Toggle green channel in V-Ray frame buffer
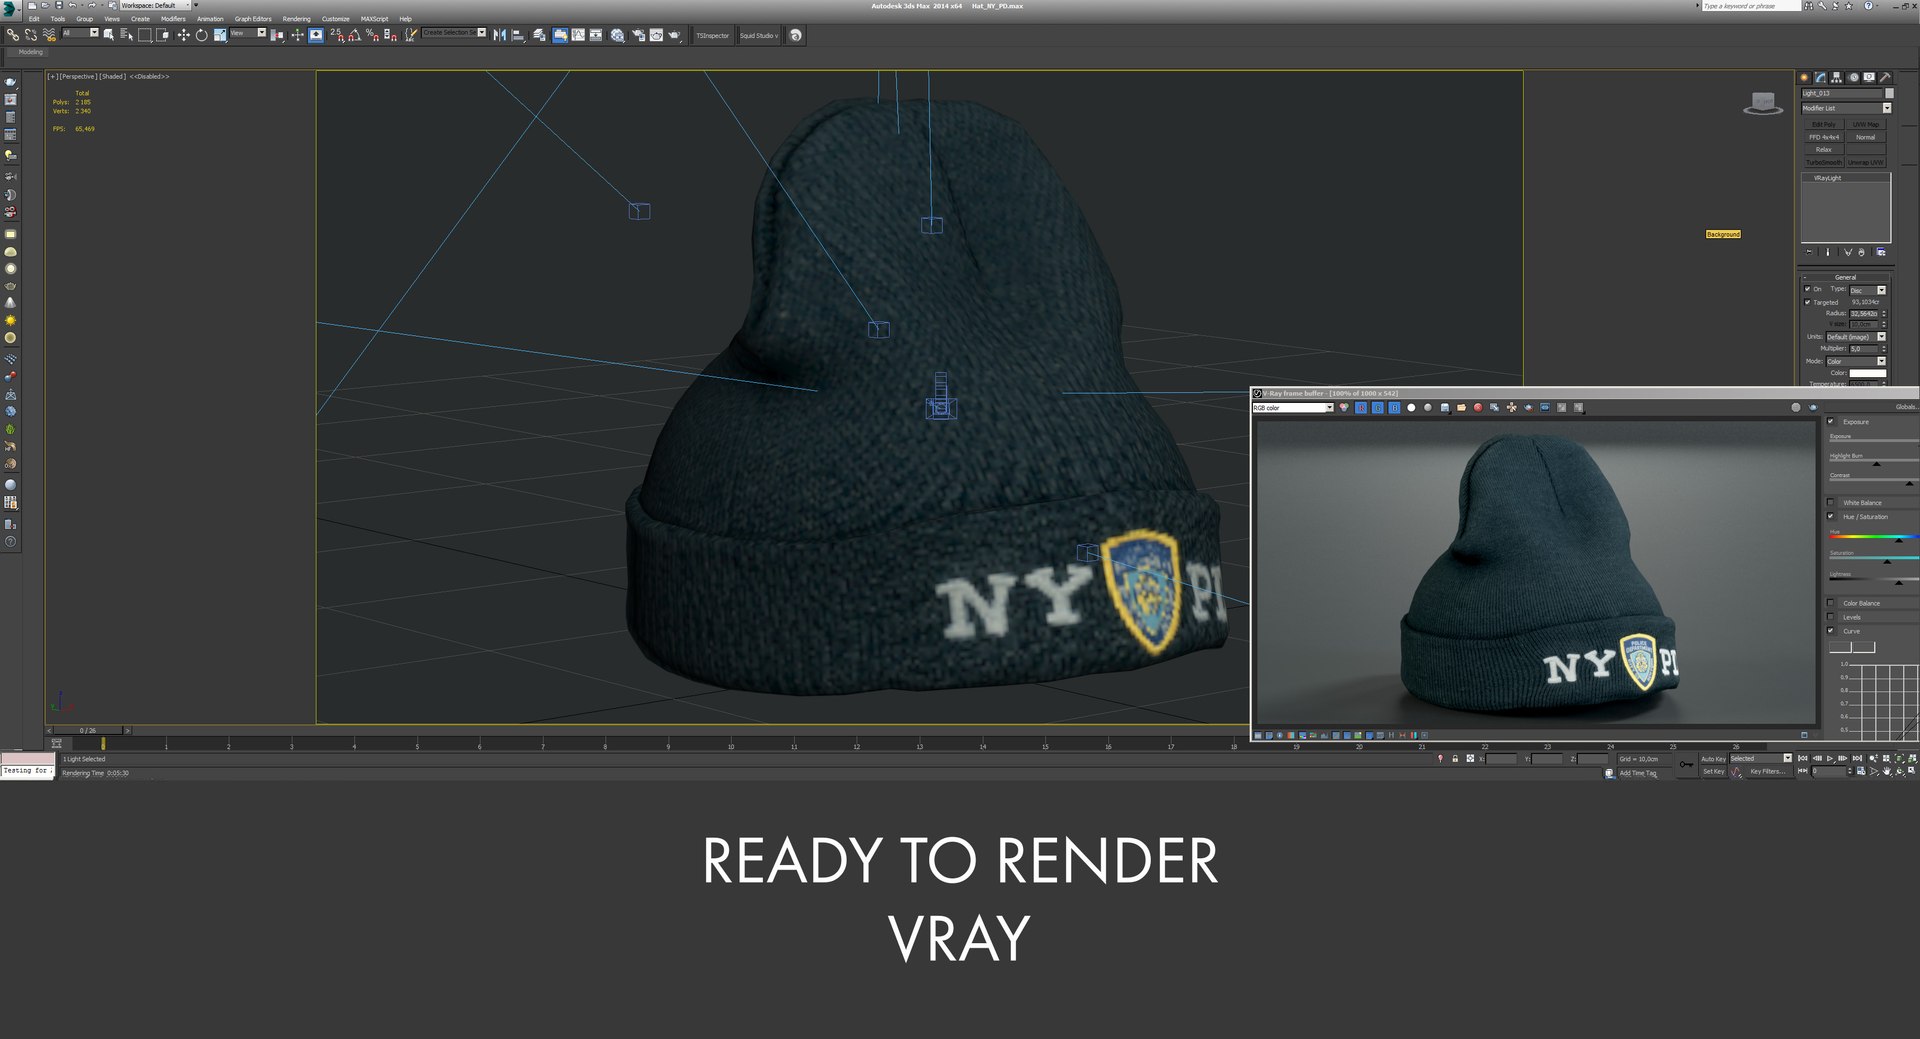The image size is (1920, 1039). pos(1377,408)
